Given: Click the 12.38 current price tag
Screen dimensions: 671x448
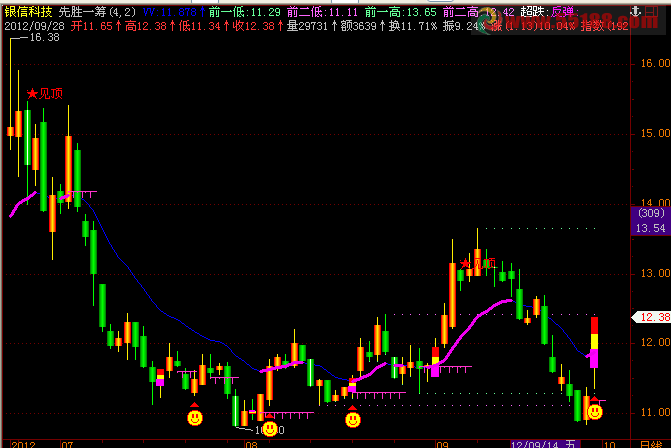Looking at the screenshot, I should coord(652,317).
